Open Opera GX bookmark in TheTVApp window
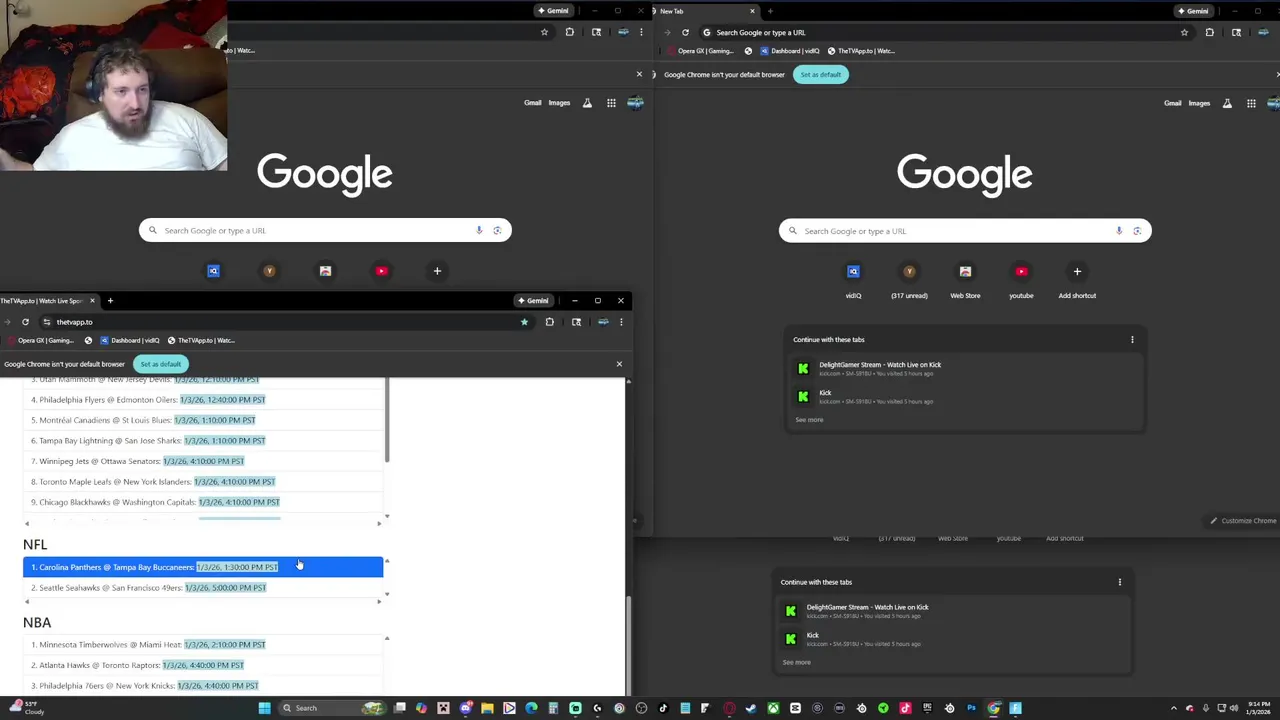Screen dimensions: 1280x720 40,340
